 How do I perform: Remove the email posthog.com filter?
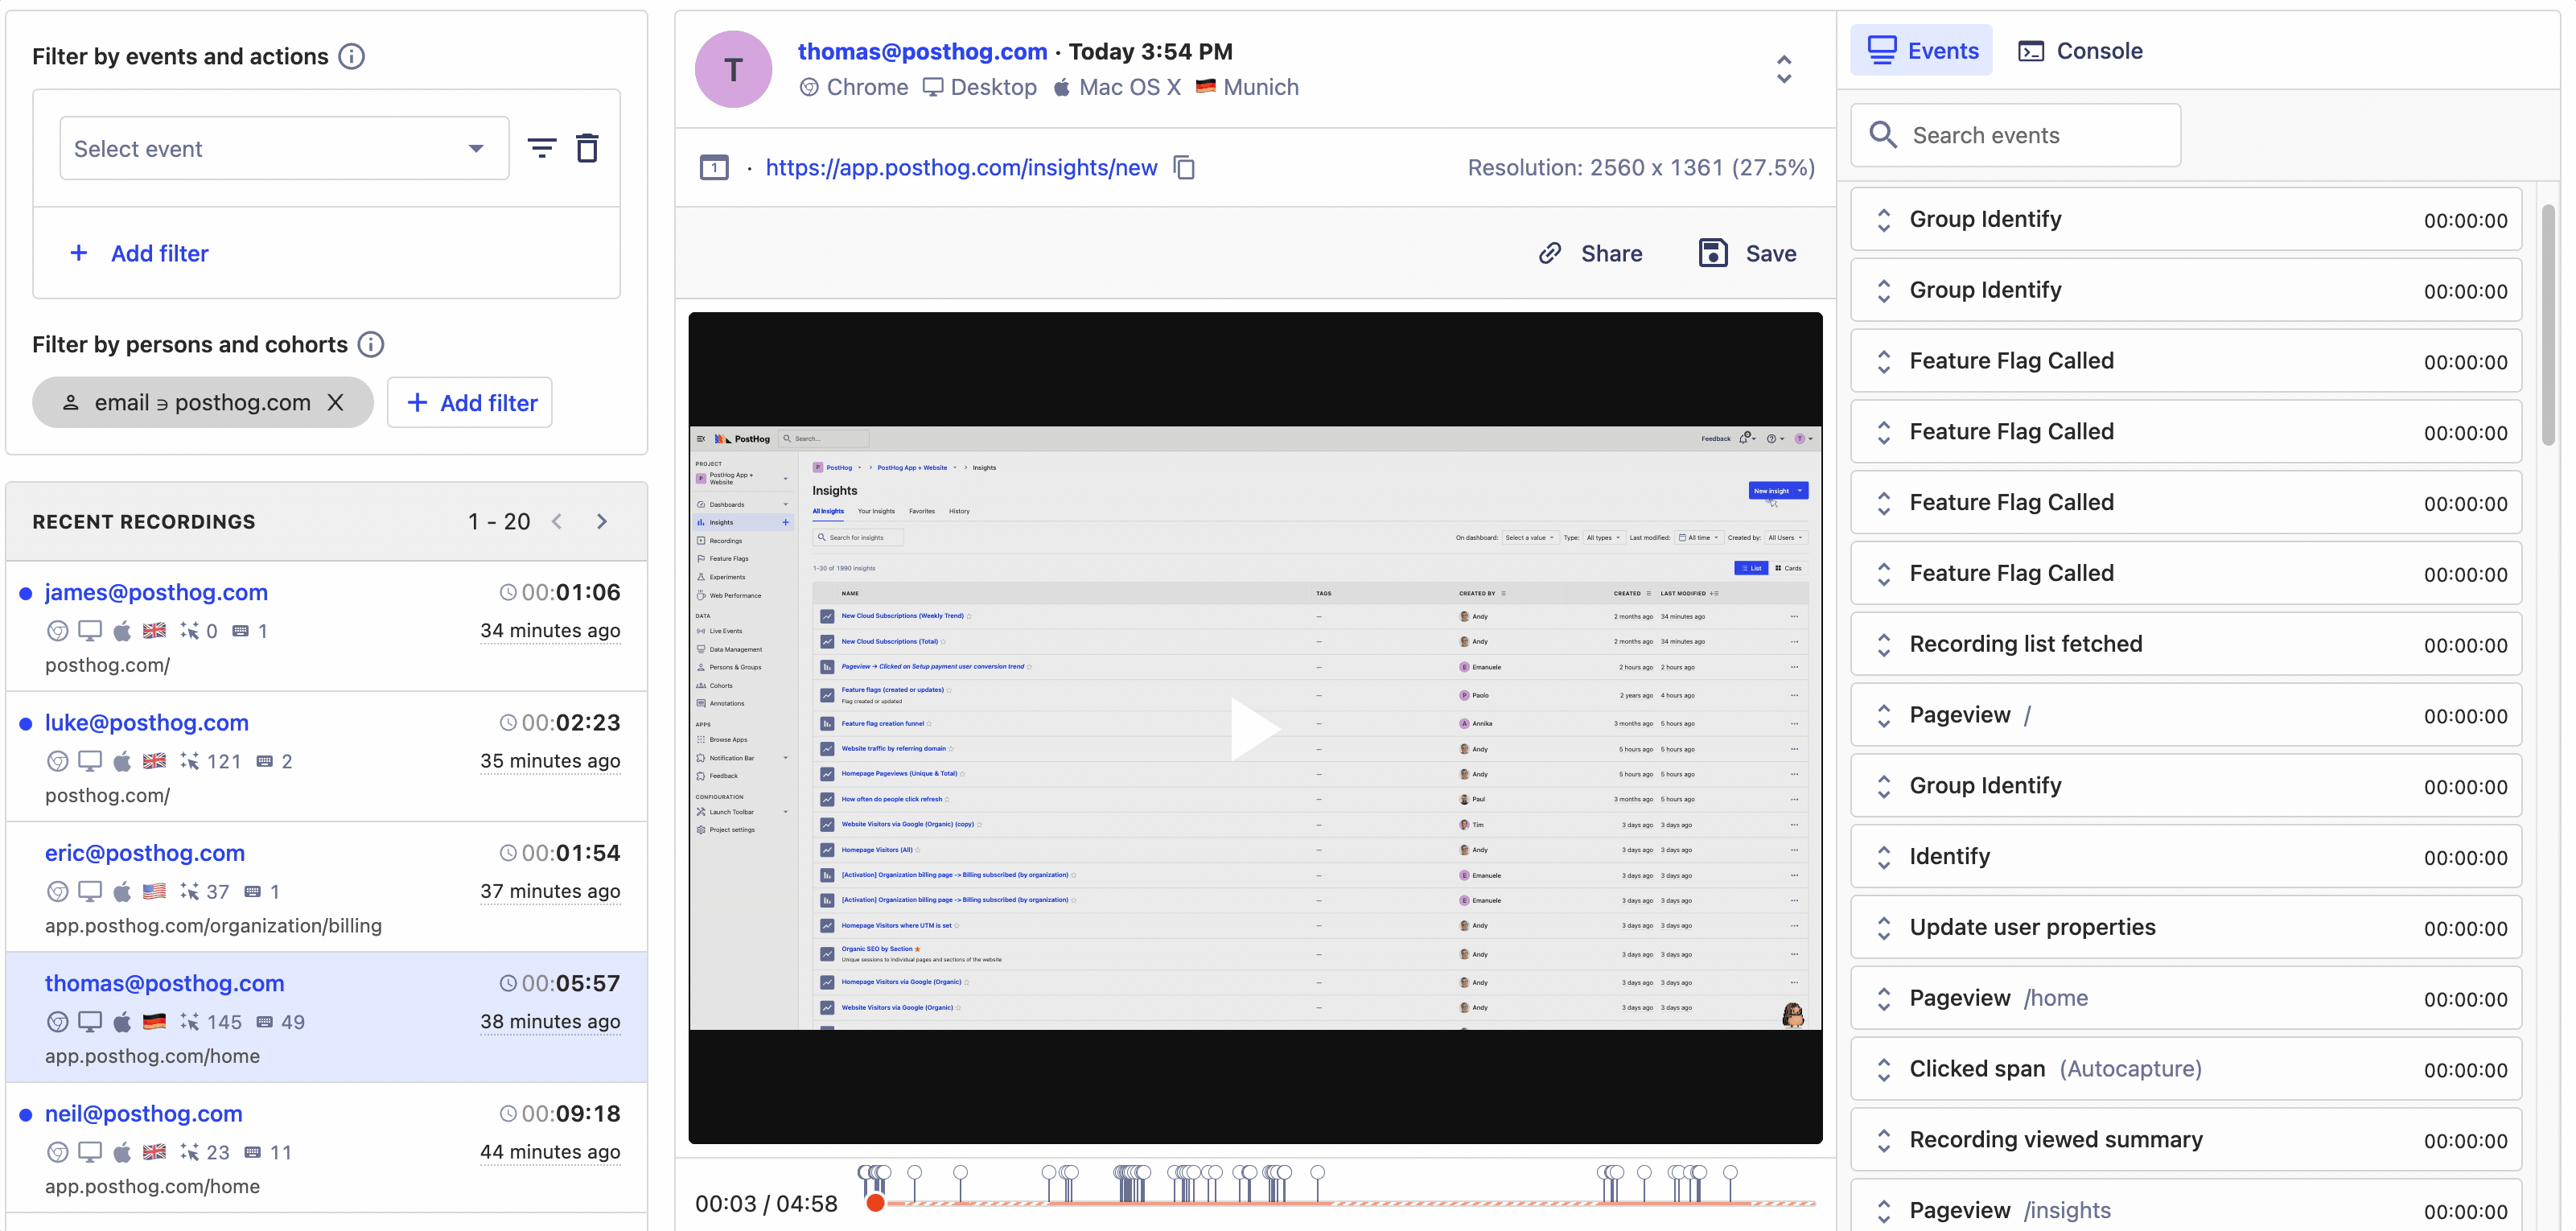335,402
